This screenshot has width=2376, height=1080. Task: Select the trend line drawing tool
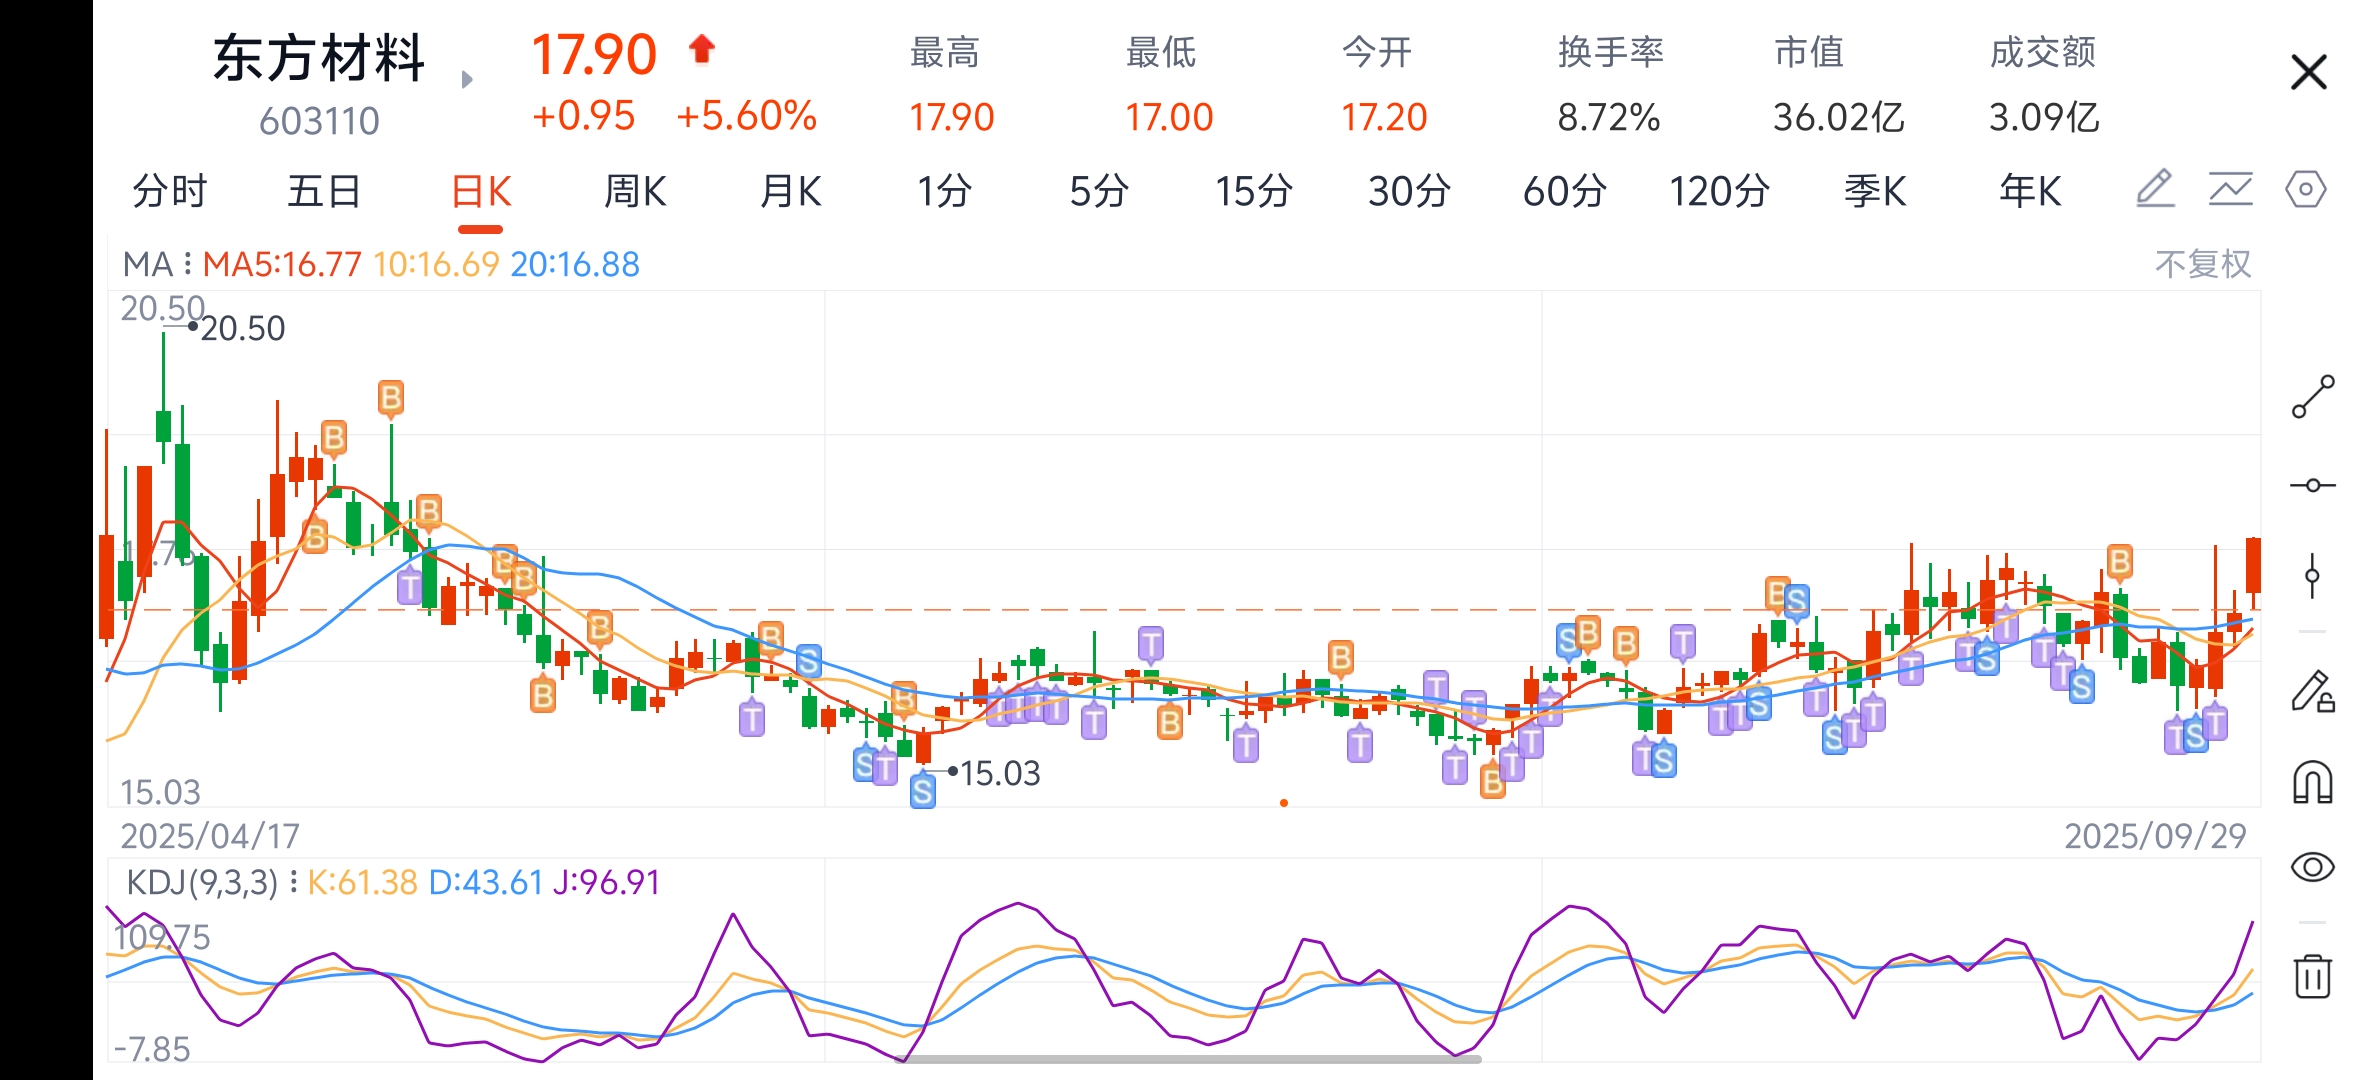2312,397
